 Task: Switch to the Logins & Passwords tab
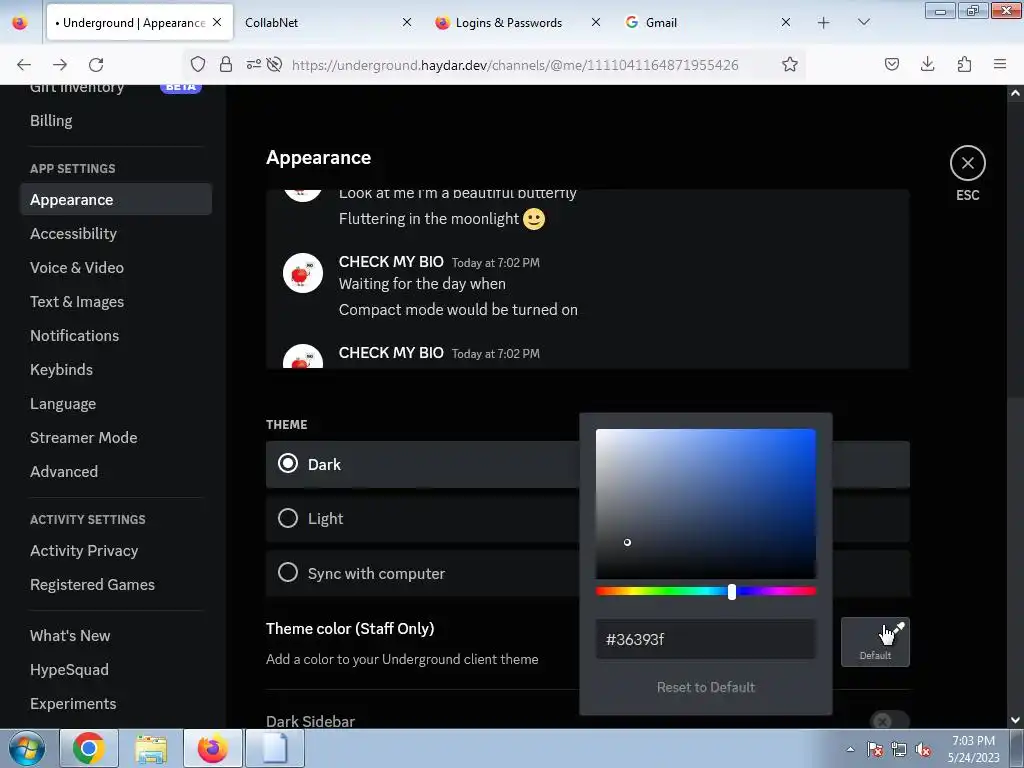click(516, 22)
